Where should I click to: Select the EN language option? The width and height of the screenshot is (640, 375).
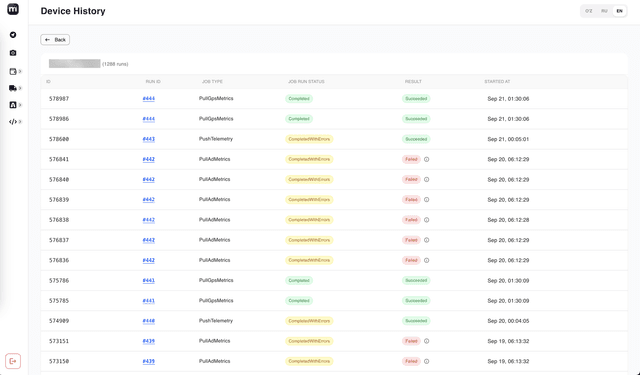click(x=620, y=11)
